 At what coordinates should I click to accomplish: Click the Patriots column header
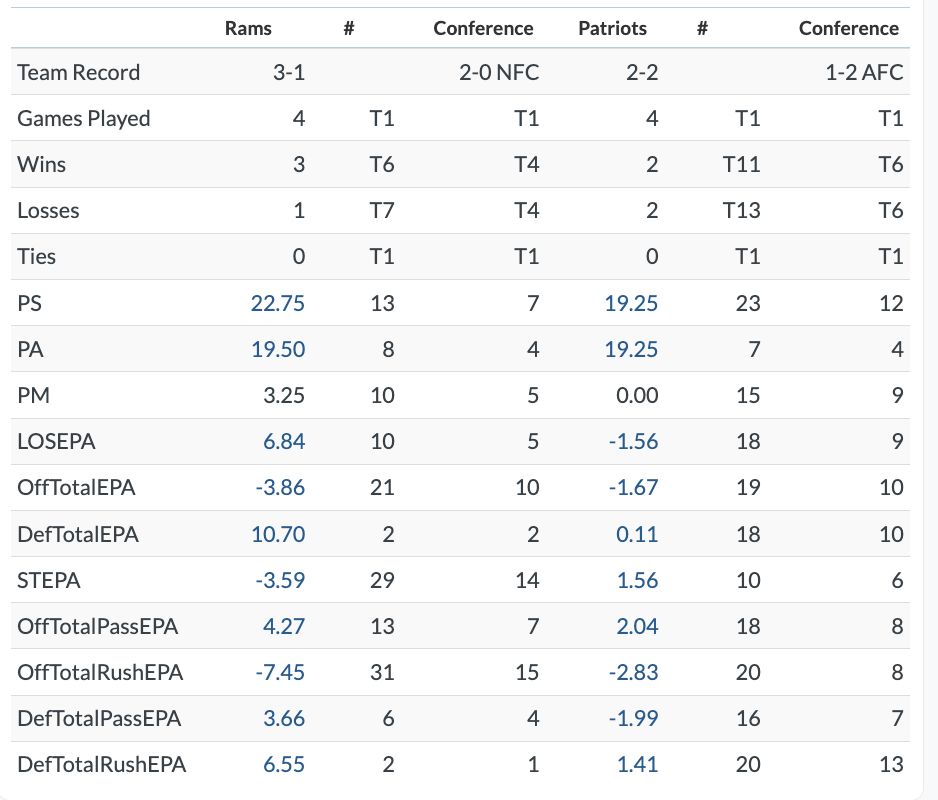(x=612, y=28)
